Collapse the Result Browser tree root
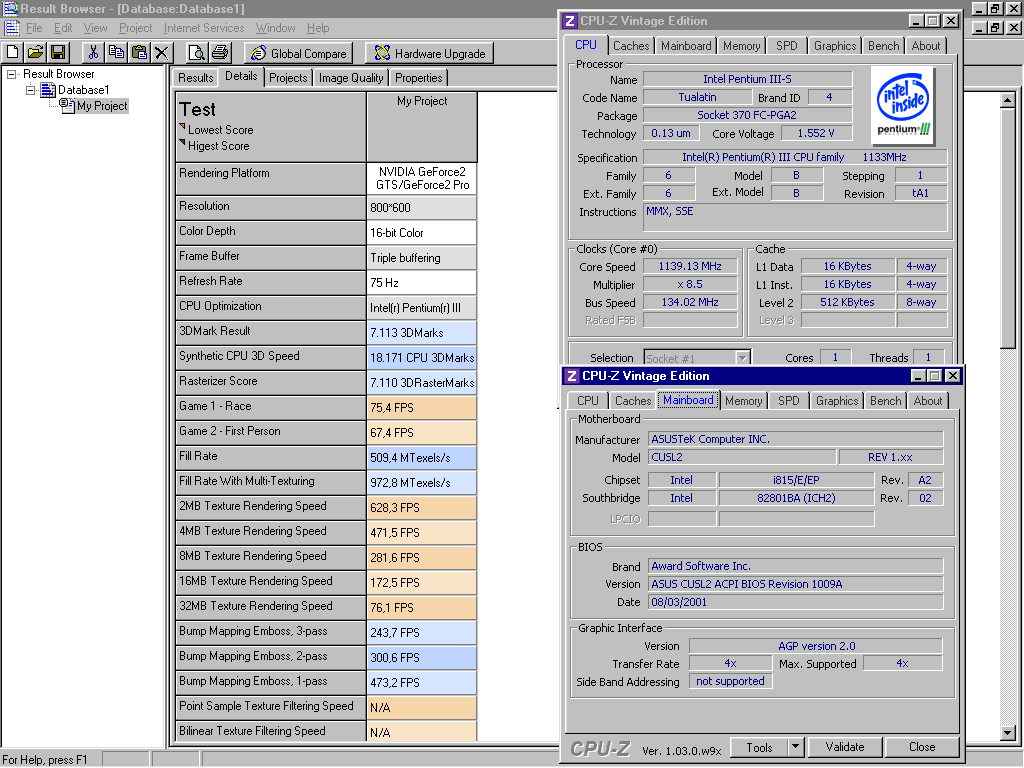The height and width of the screenshot is (768, 1024). (12, 74)
